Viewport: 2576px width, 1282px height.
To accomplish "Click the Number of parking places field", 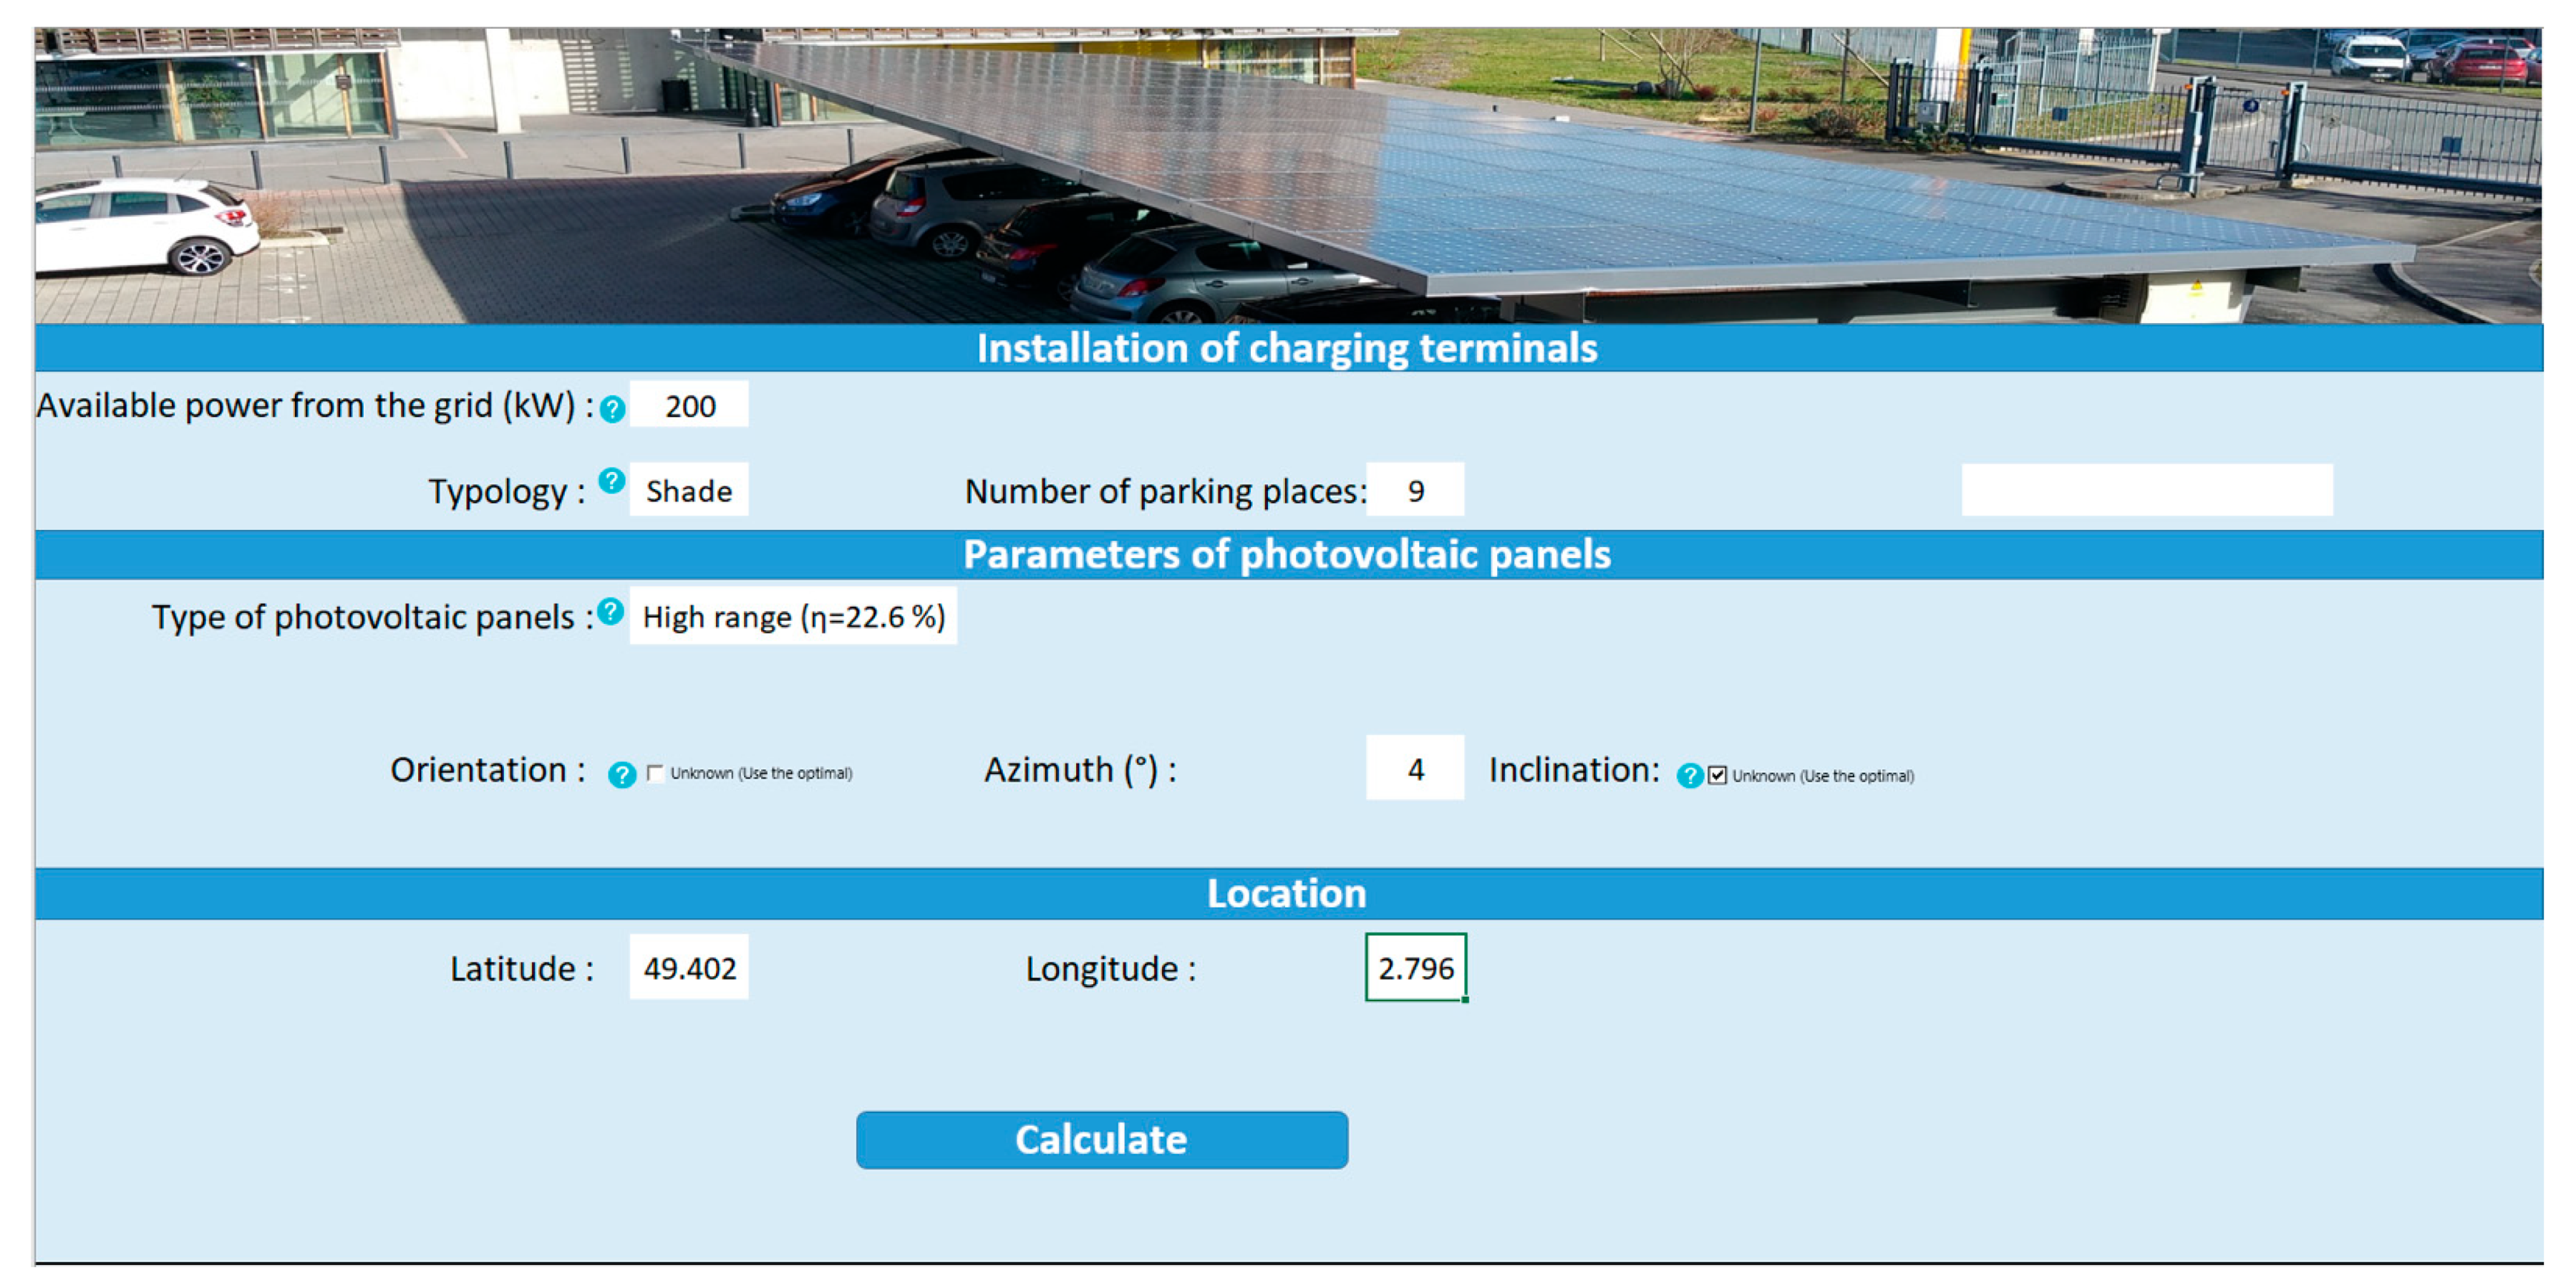I will click(1414, 491).
